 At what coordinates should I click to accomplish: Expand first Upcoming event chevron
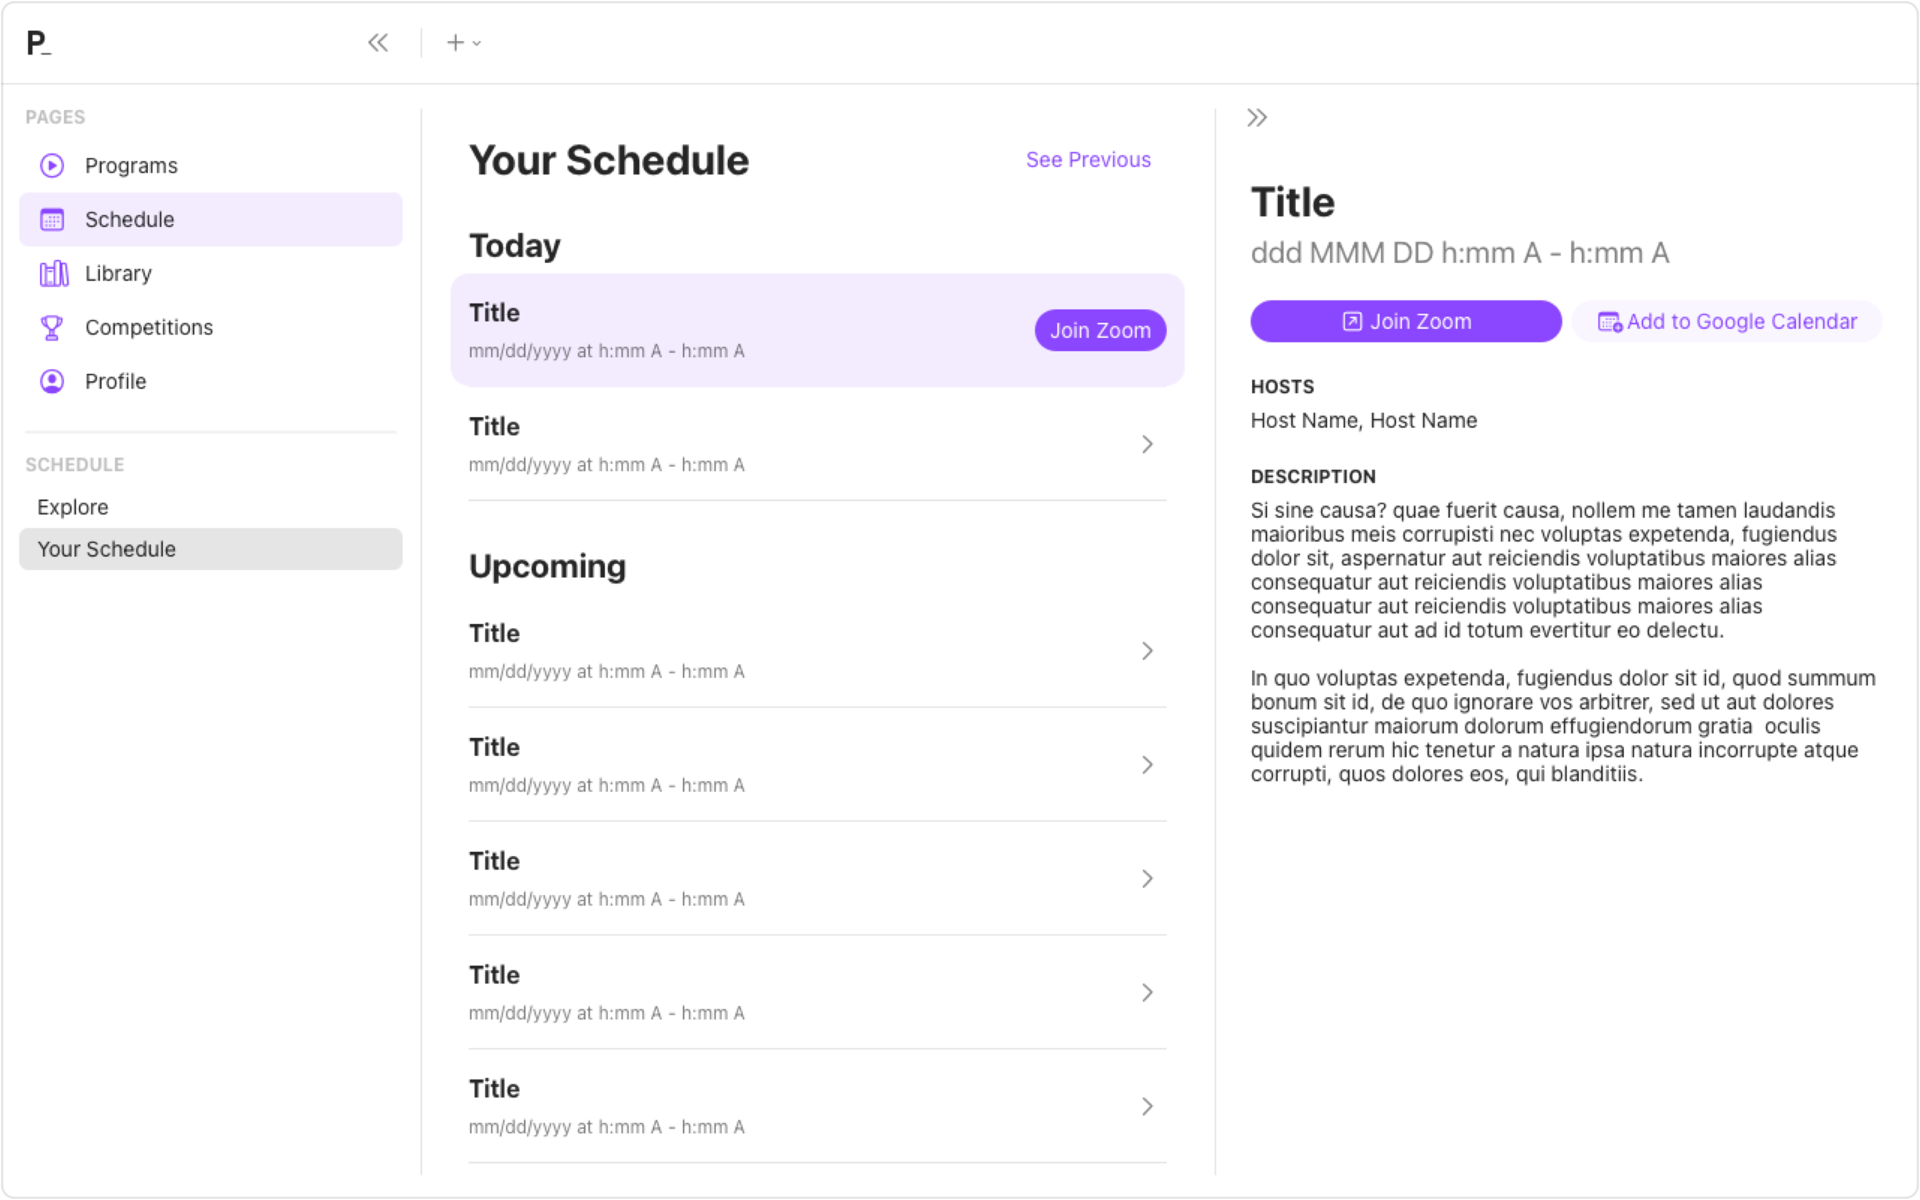(1147, 651)
